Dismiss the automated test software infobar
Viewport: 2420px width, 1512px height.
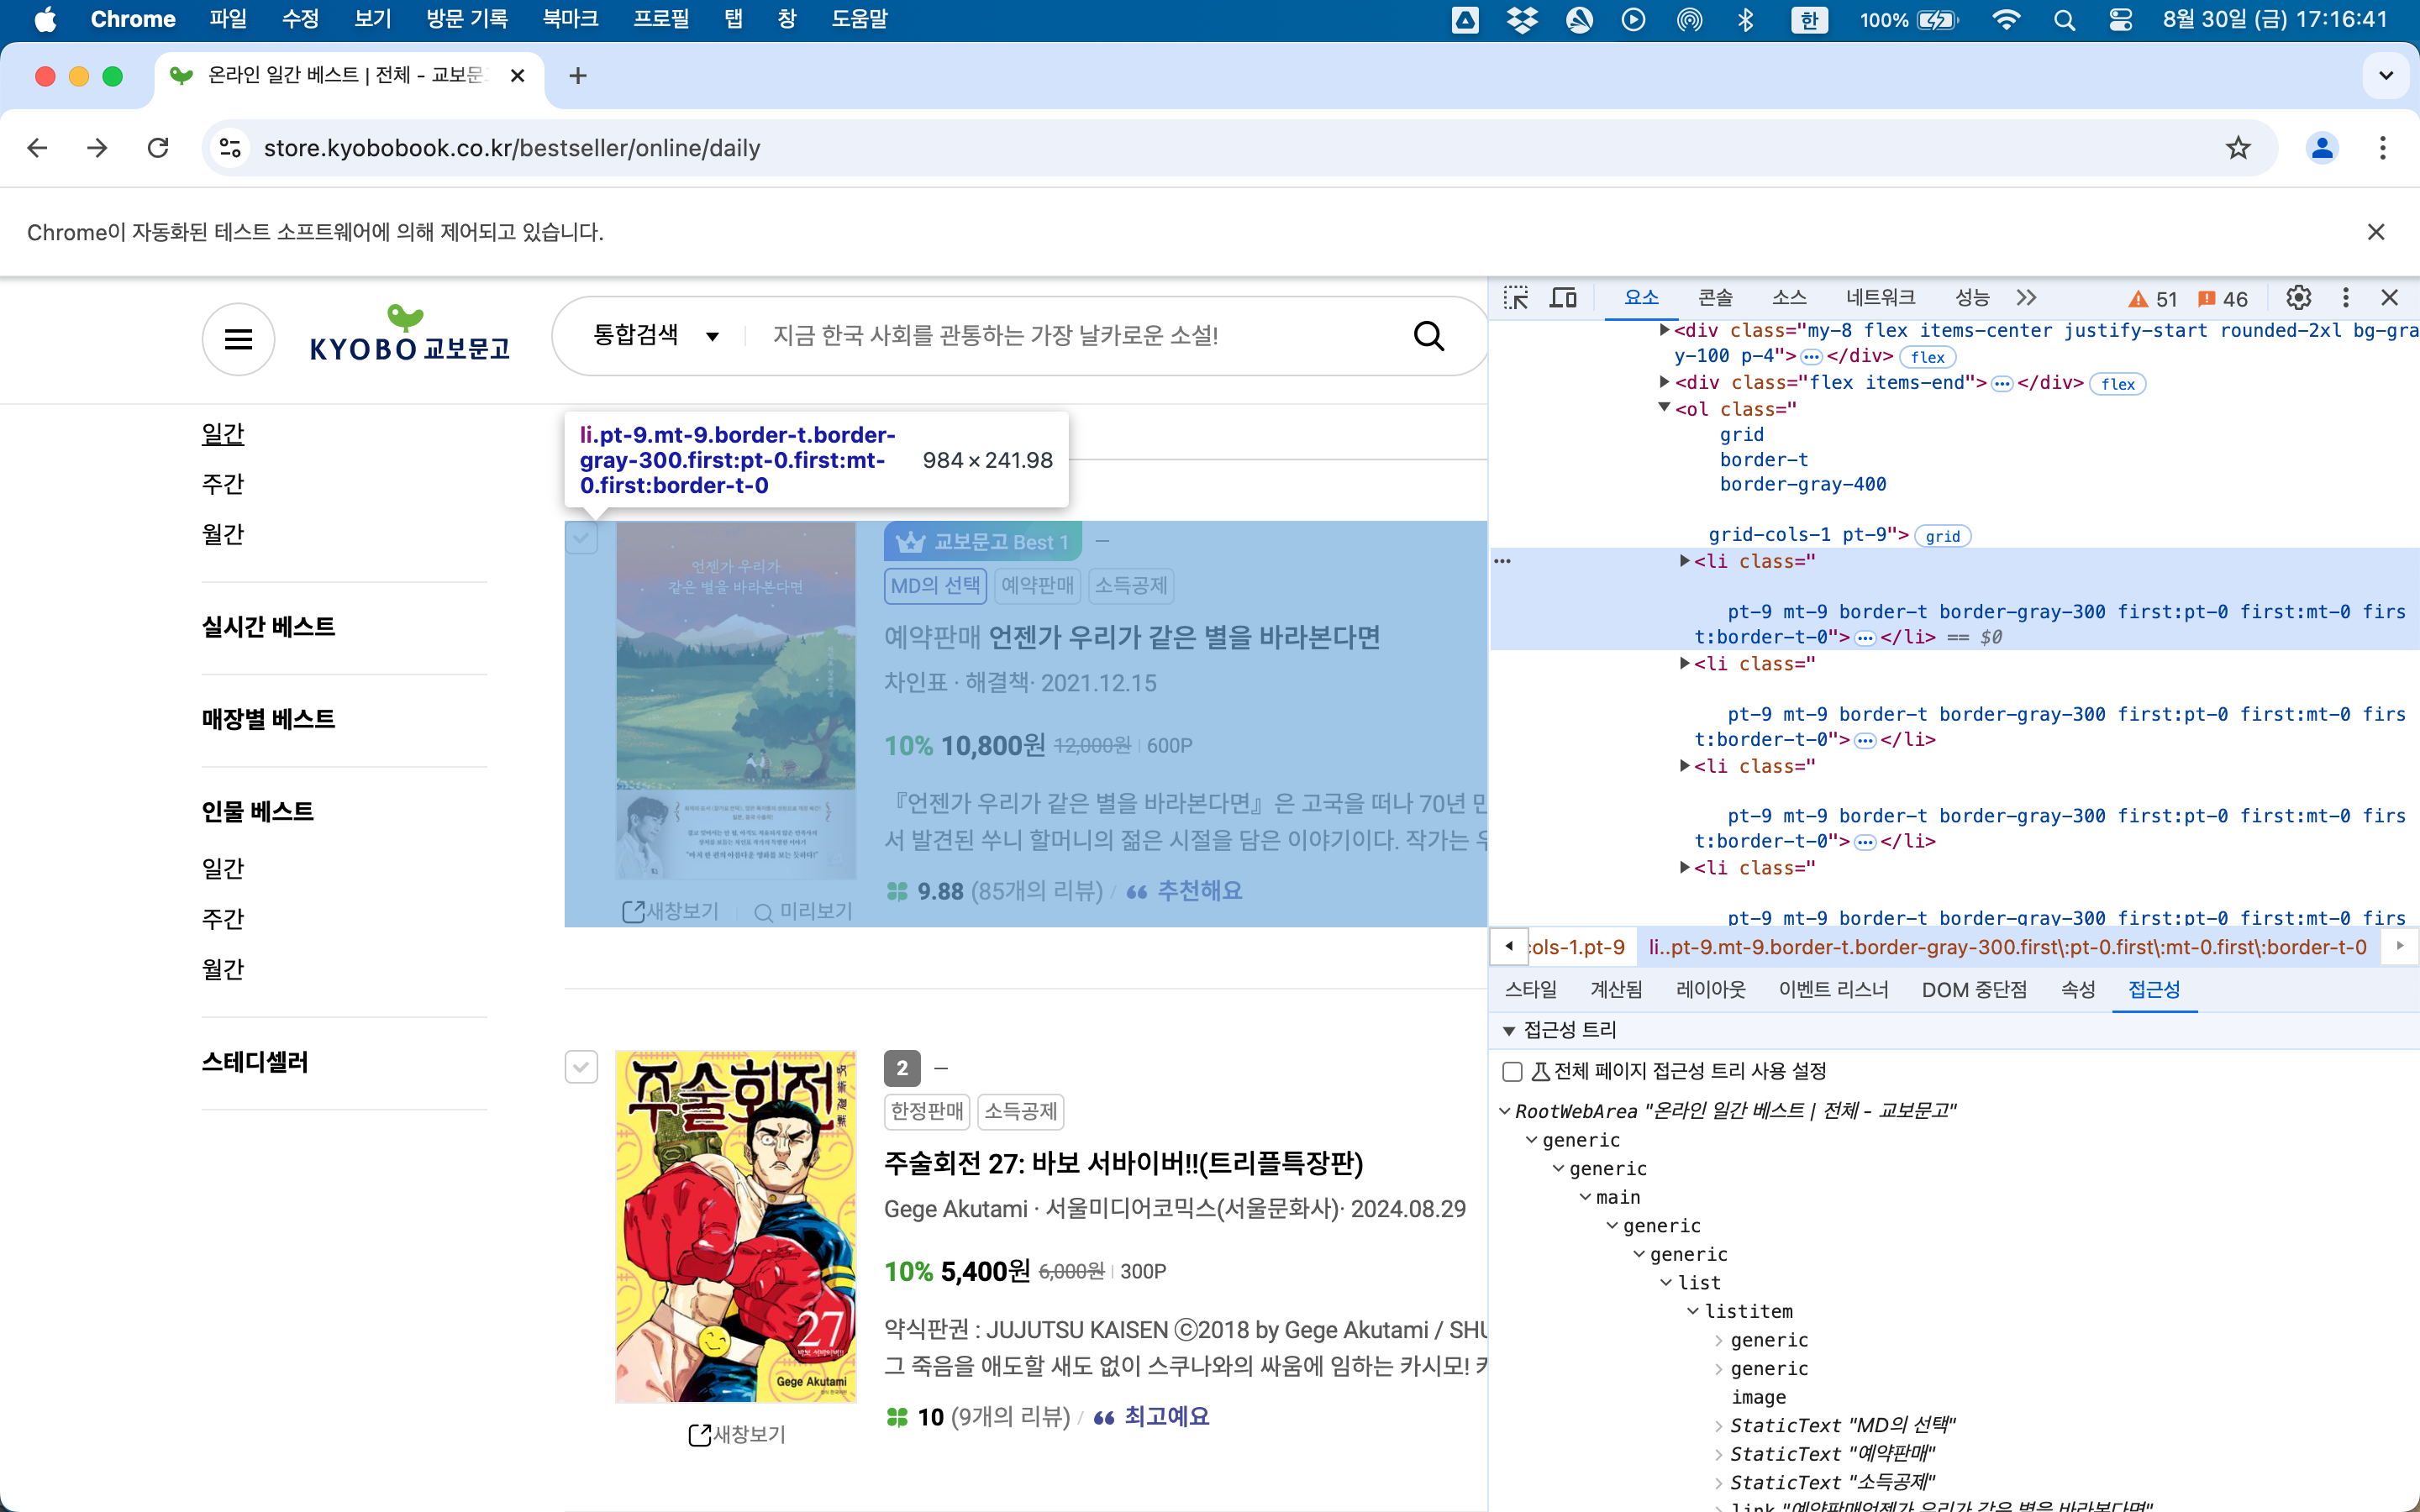coord(2376,232)
